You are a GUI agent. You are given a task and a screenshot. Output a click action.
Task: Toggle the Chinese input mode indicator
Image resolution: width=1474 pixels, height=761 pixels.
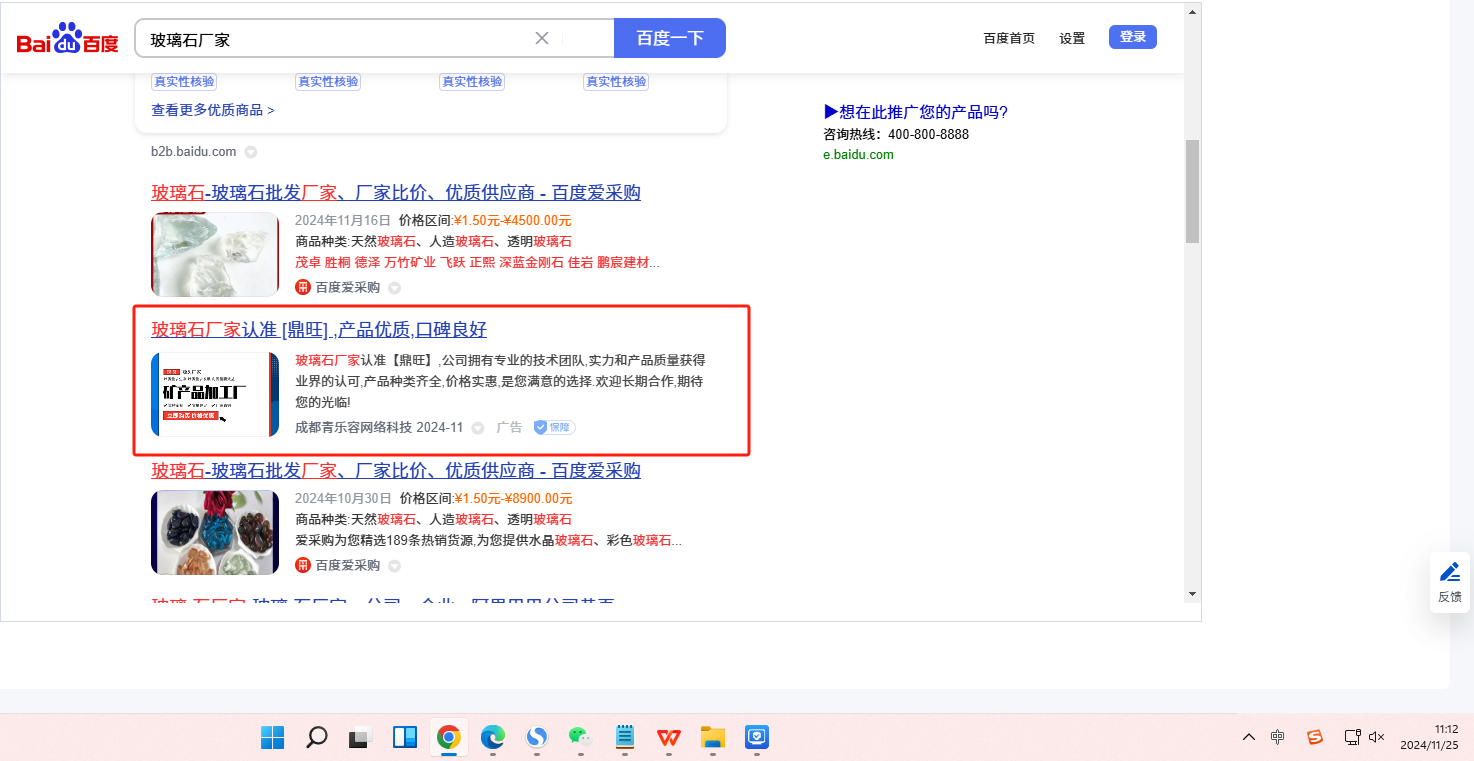[x=1277, y=737]
